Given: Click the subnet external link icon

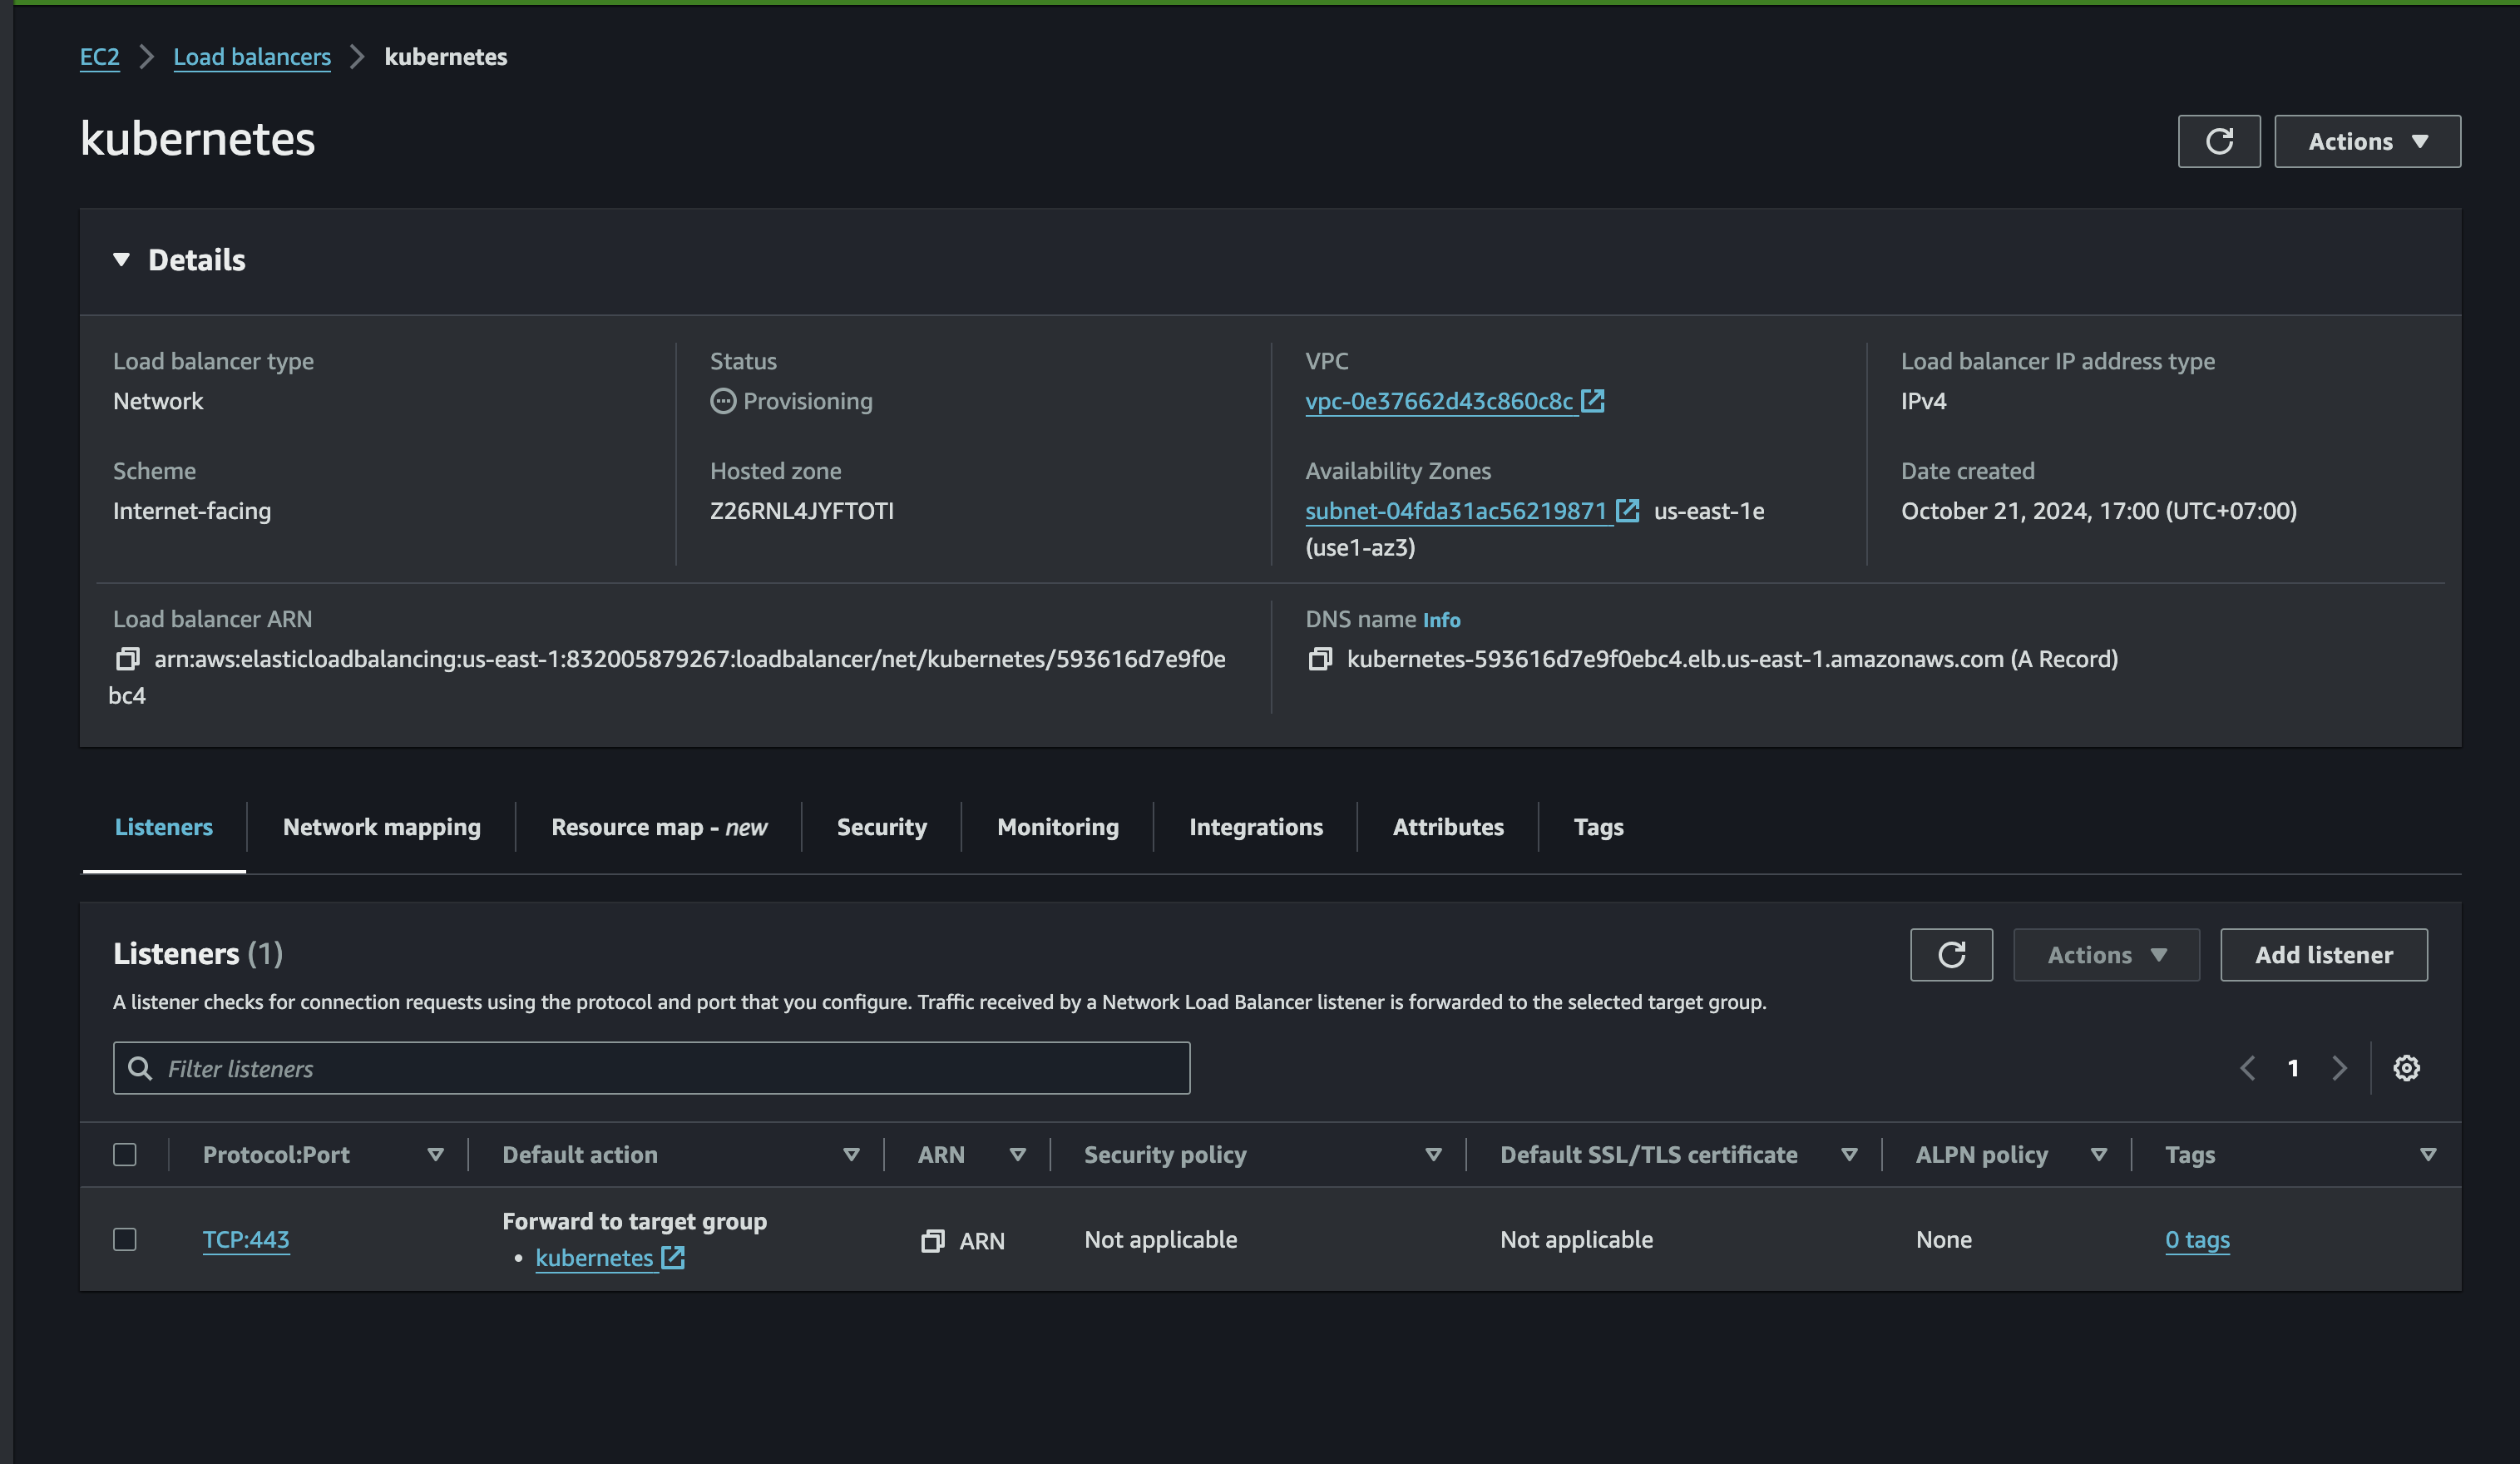Looking at the screenshot, I should pyautogui.click(x=1627, y=511).
